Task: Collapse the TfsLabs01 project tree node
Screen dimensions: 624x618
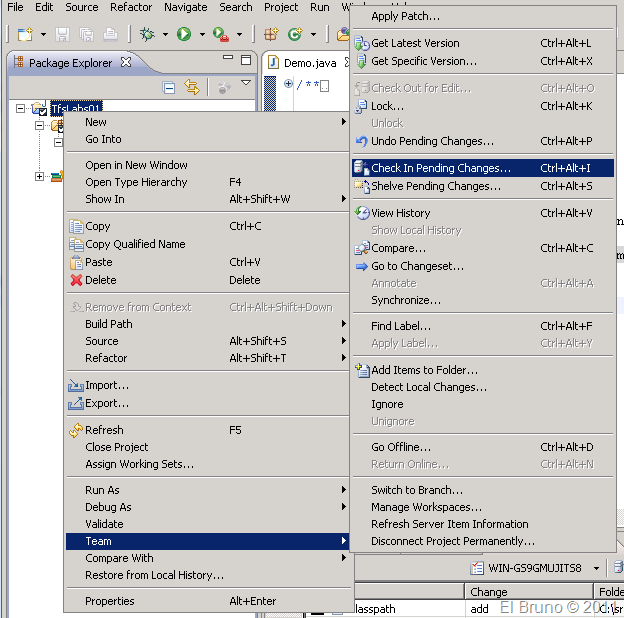Action: [21, 108]
